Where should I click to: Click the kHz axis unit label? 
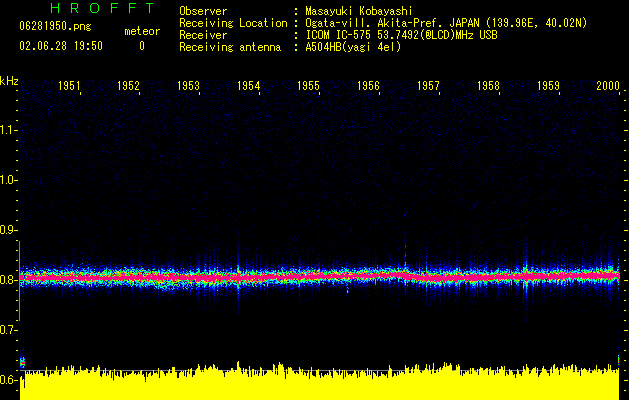(x=9, y=81)
